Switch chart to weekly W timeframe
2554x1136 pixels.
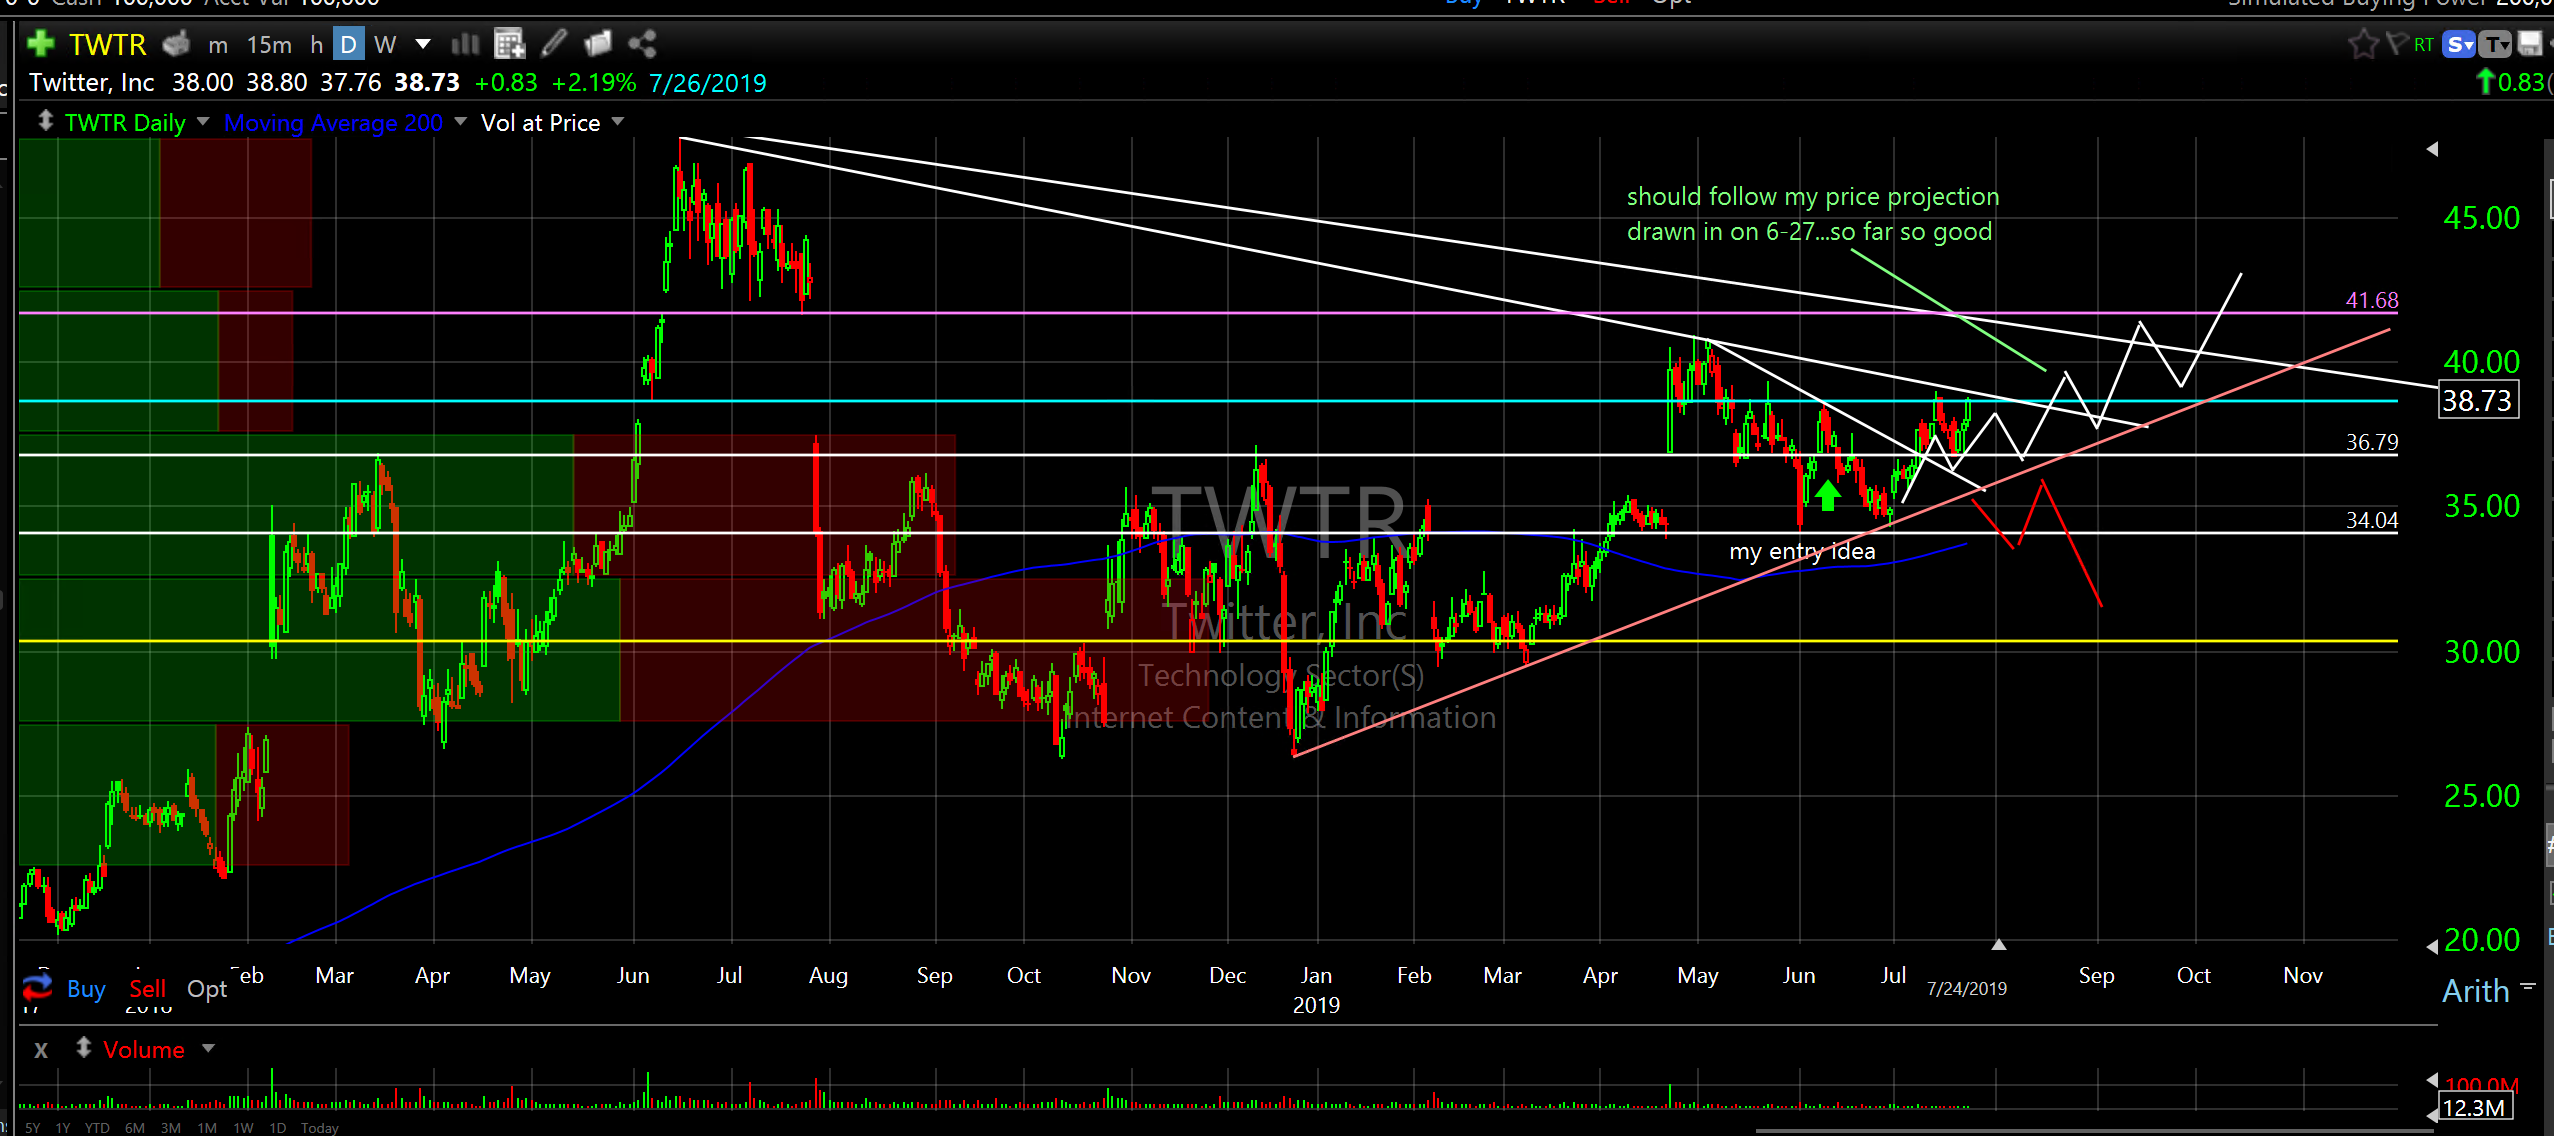pos(385,45)
